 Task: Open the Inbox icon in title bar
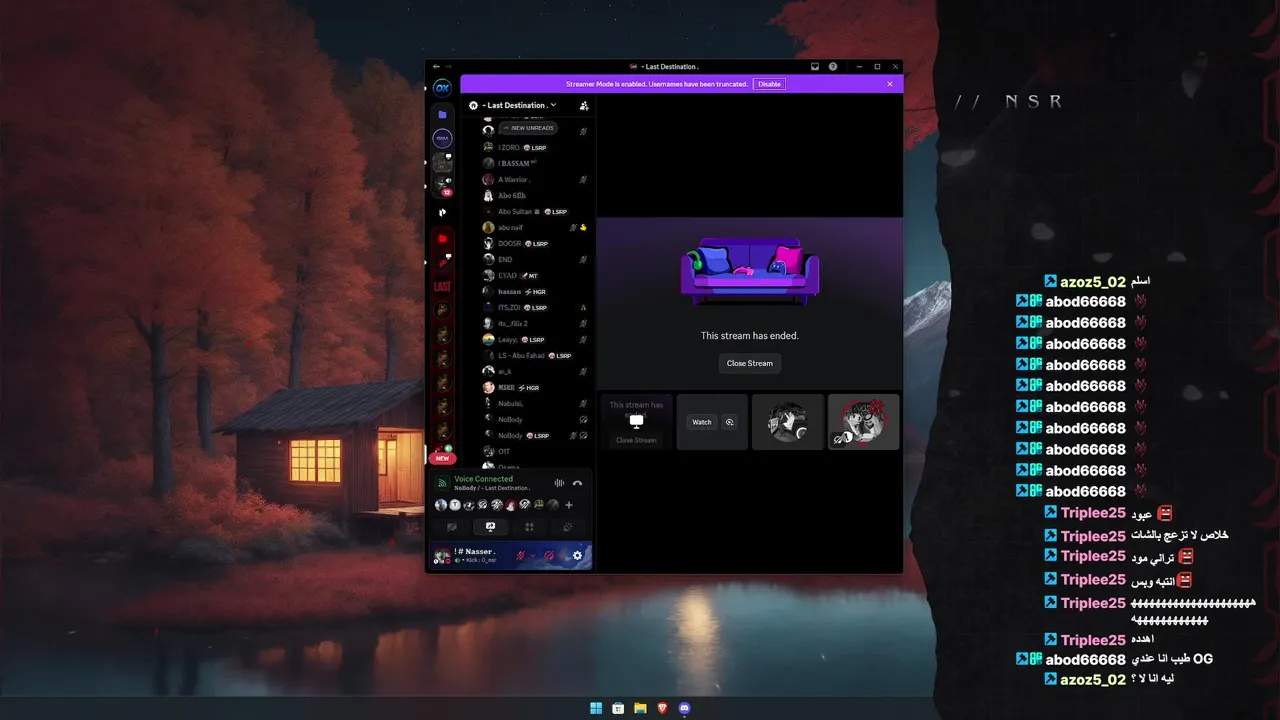pos(815,67)
